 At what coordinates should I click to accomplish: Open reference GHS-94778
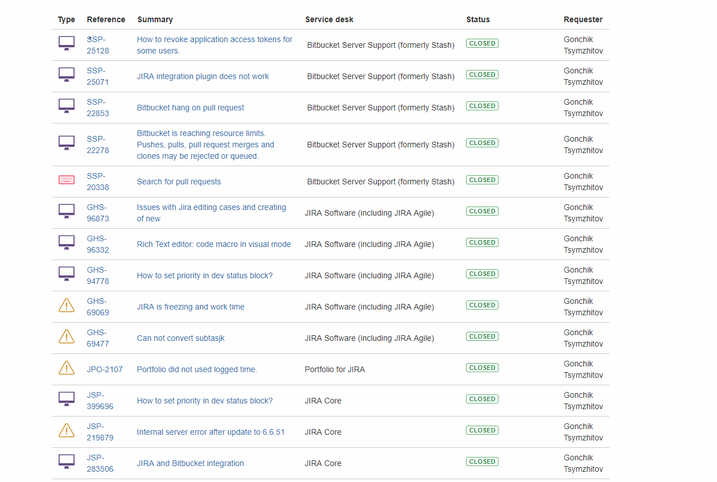click(98, 275)
